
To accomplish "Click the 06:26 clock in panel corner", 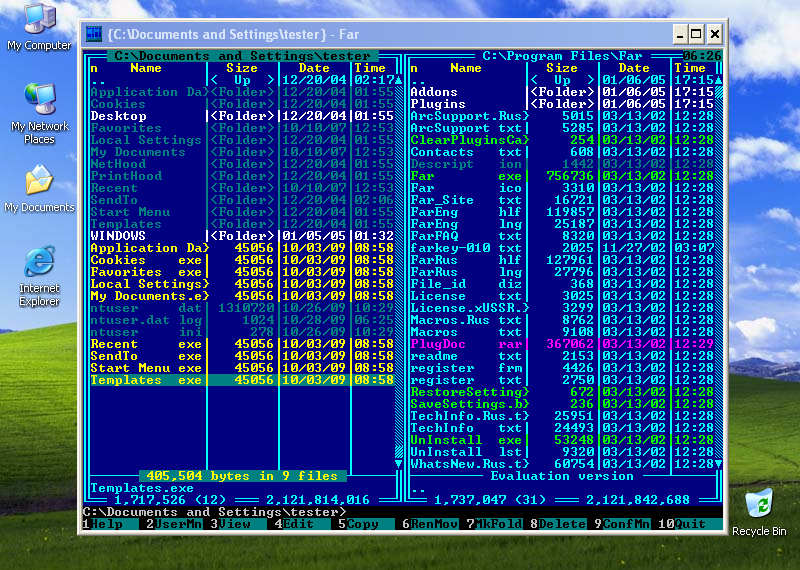I will [702, 56].
